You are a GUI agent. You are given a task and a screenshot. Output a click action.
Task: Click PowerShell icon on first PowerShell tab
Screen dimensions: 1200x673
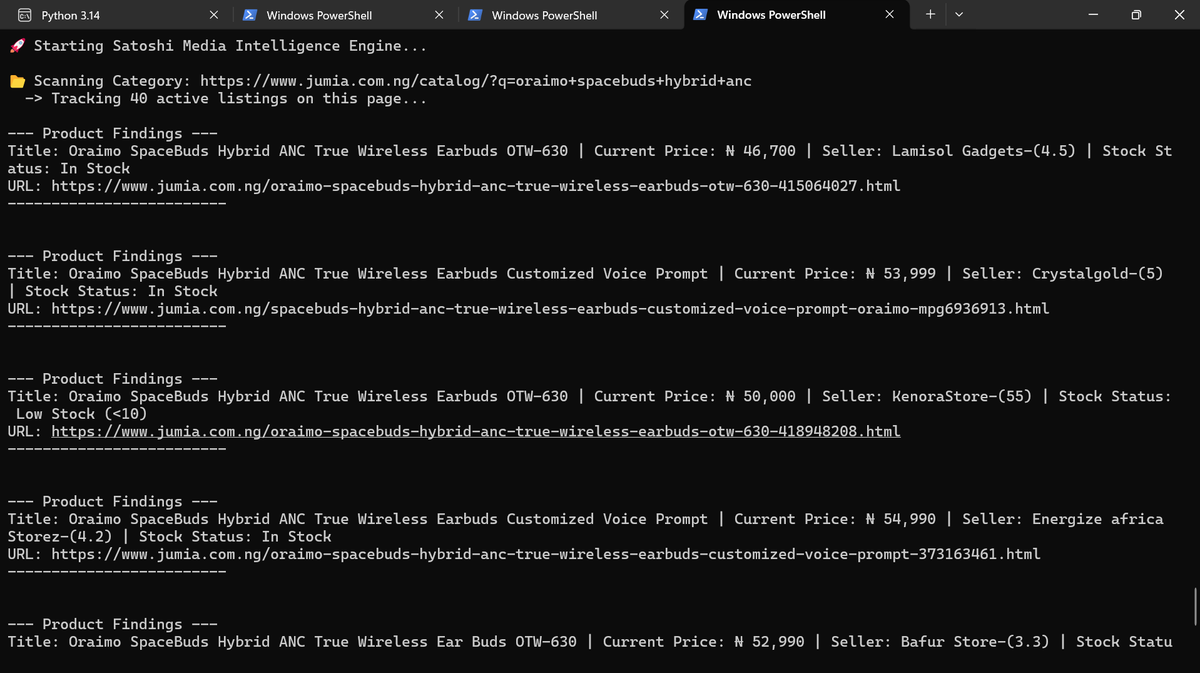(251, 15)
